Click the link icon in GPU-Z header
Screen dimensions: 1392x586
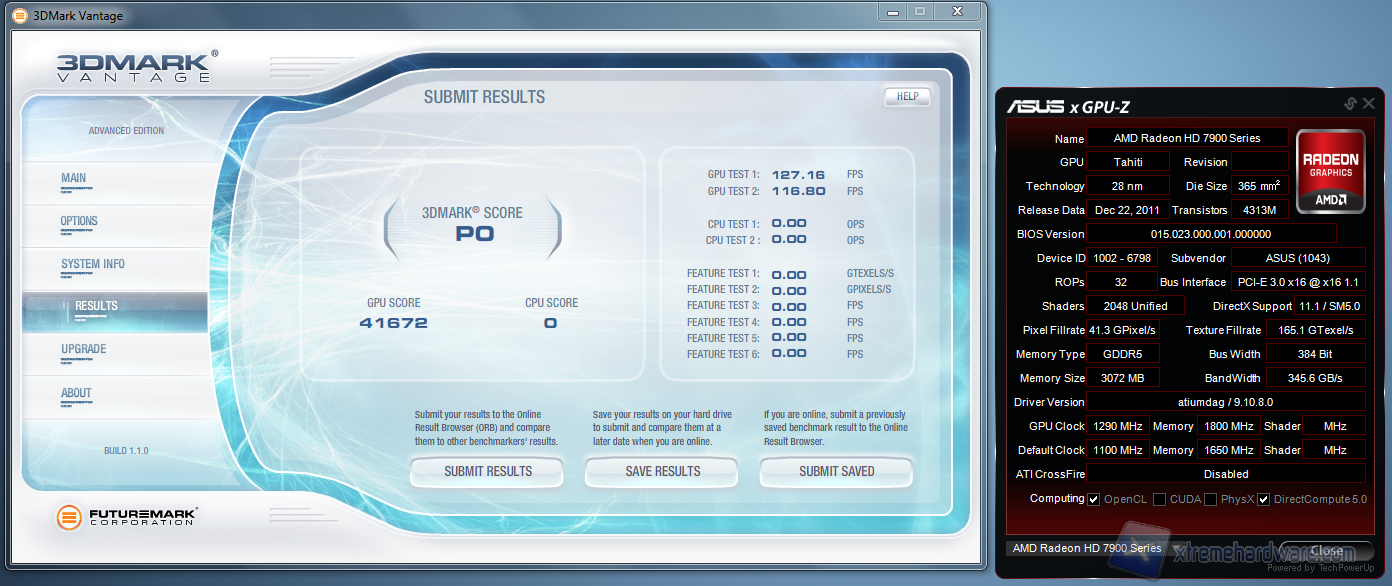click(1350, 104)
